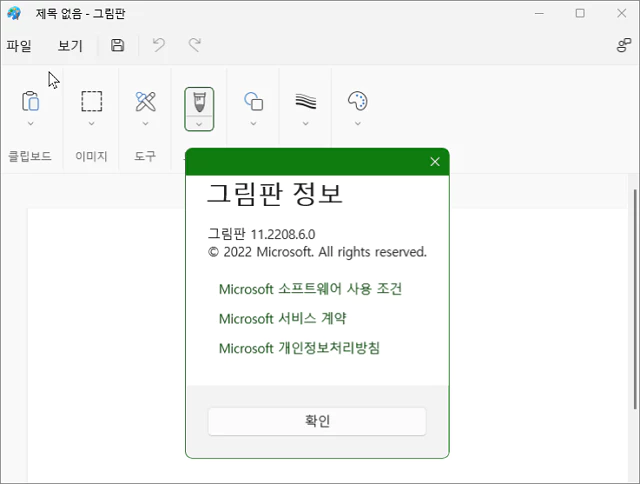Click the 클립보드 group label
The image size is (640, 484).
(x=30, y=156)
